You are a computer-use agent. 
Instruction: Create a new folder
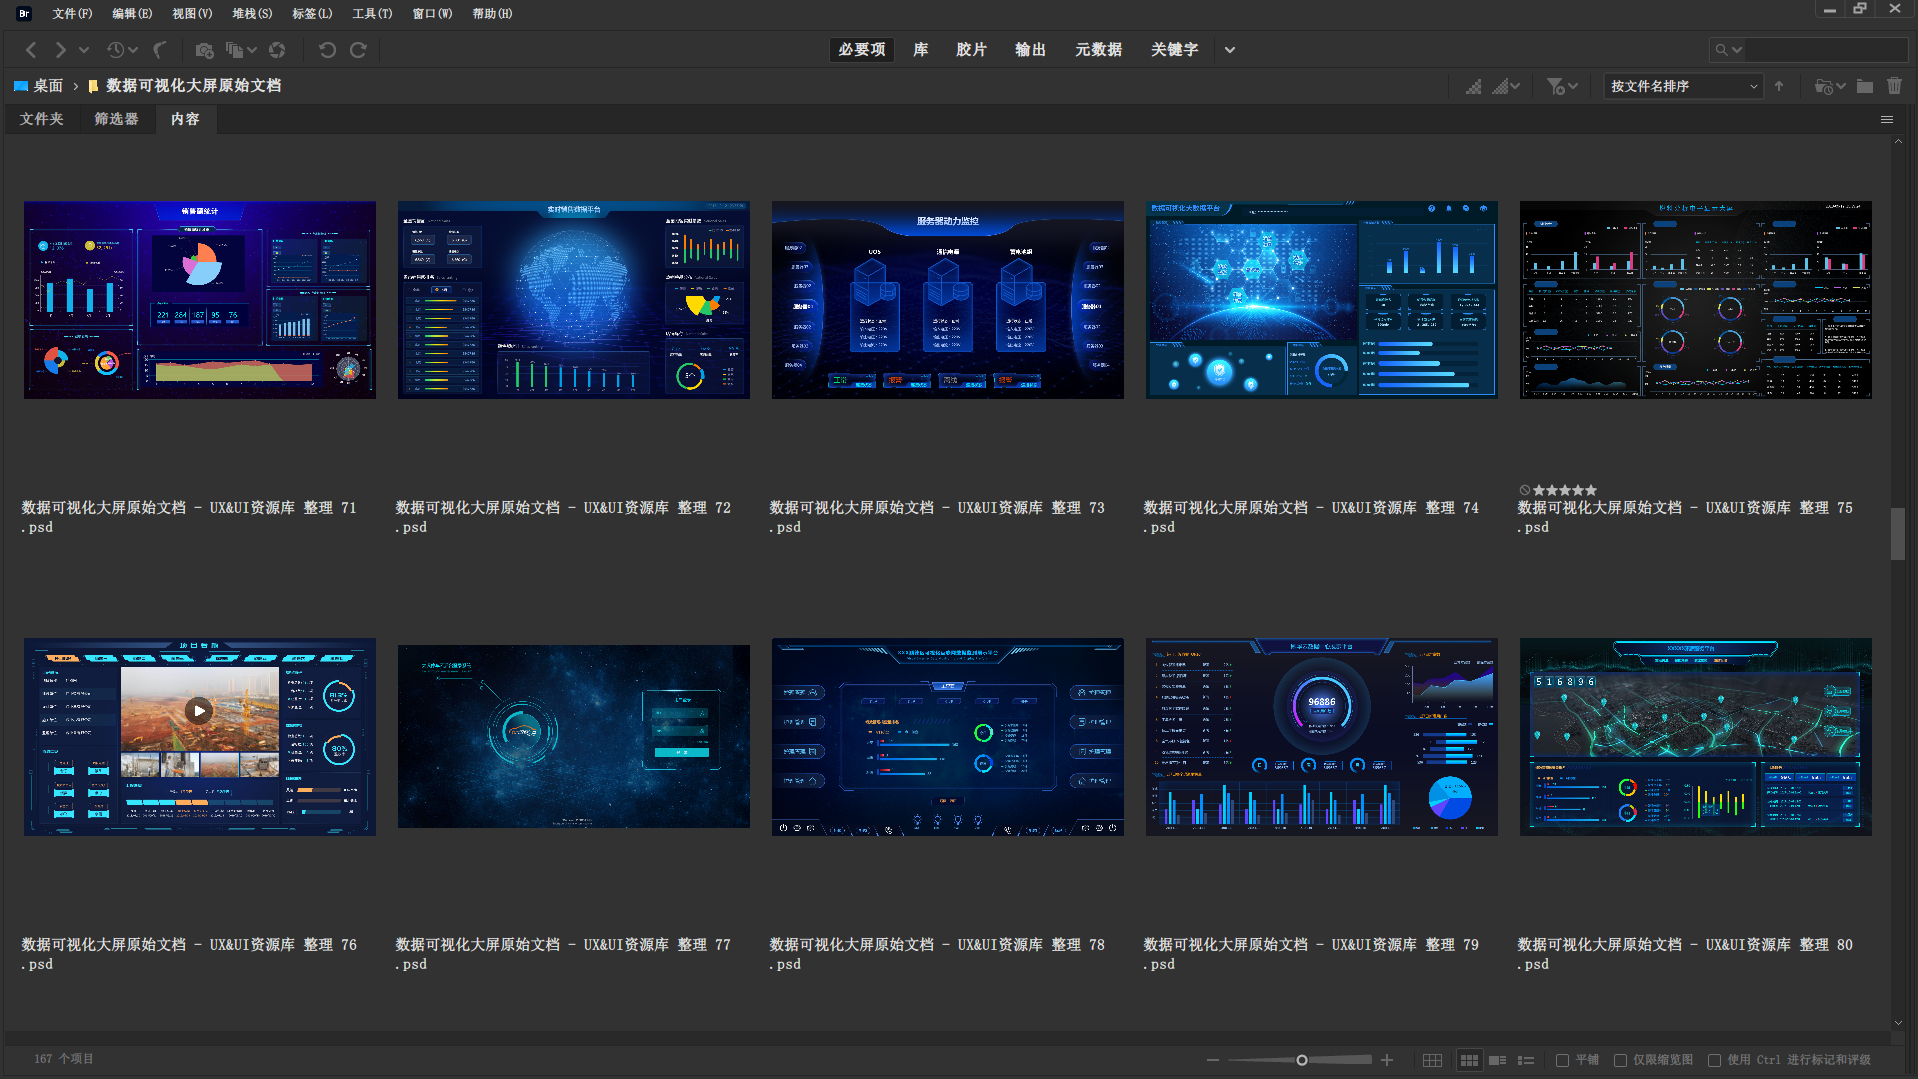[1865, 87]
